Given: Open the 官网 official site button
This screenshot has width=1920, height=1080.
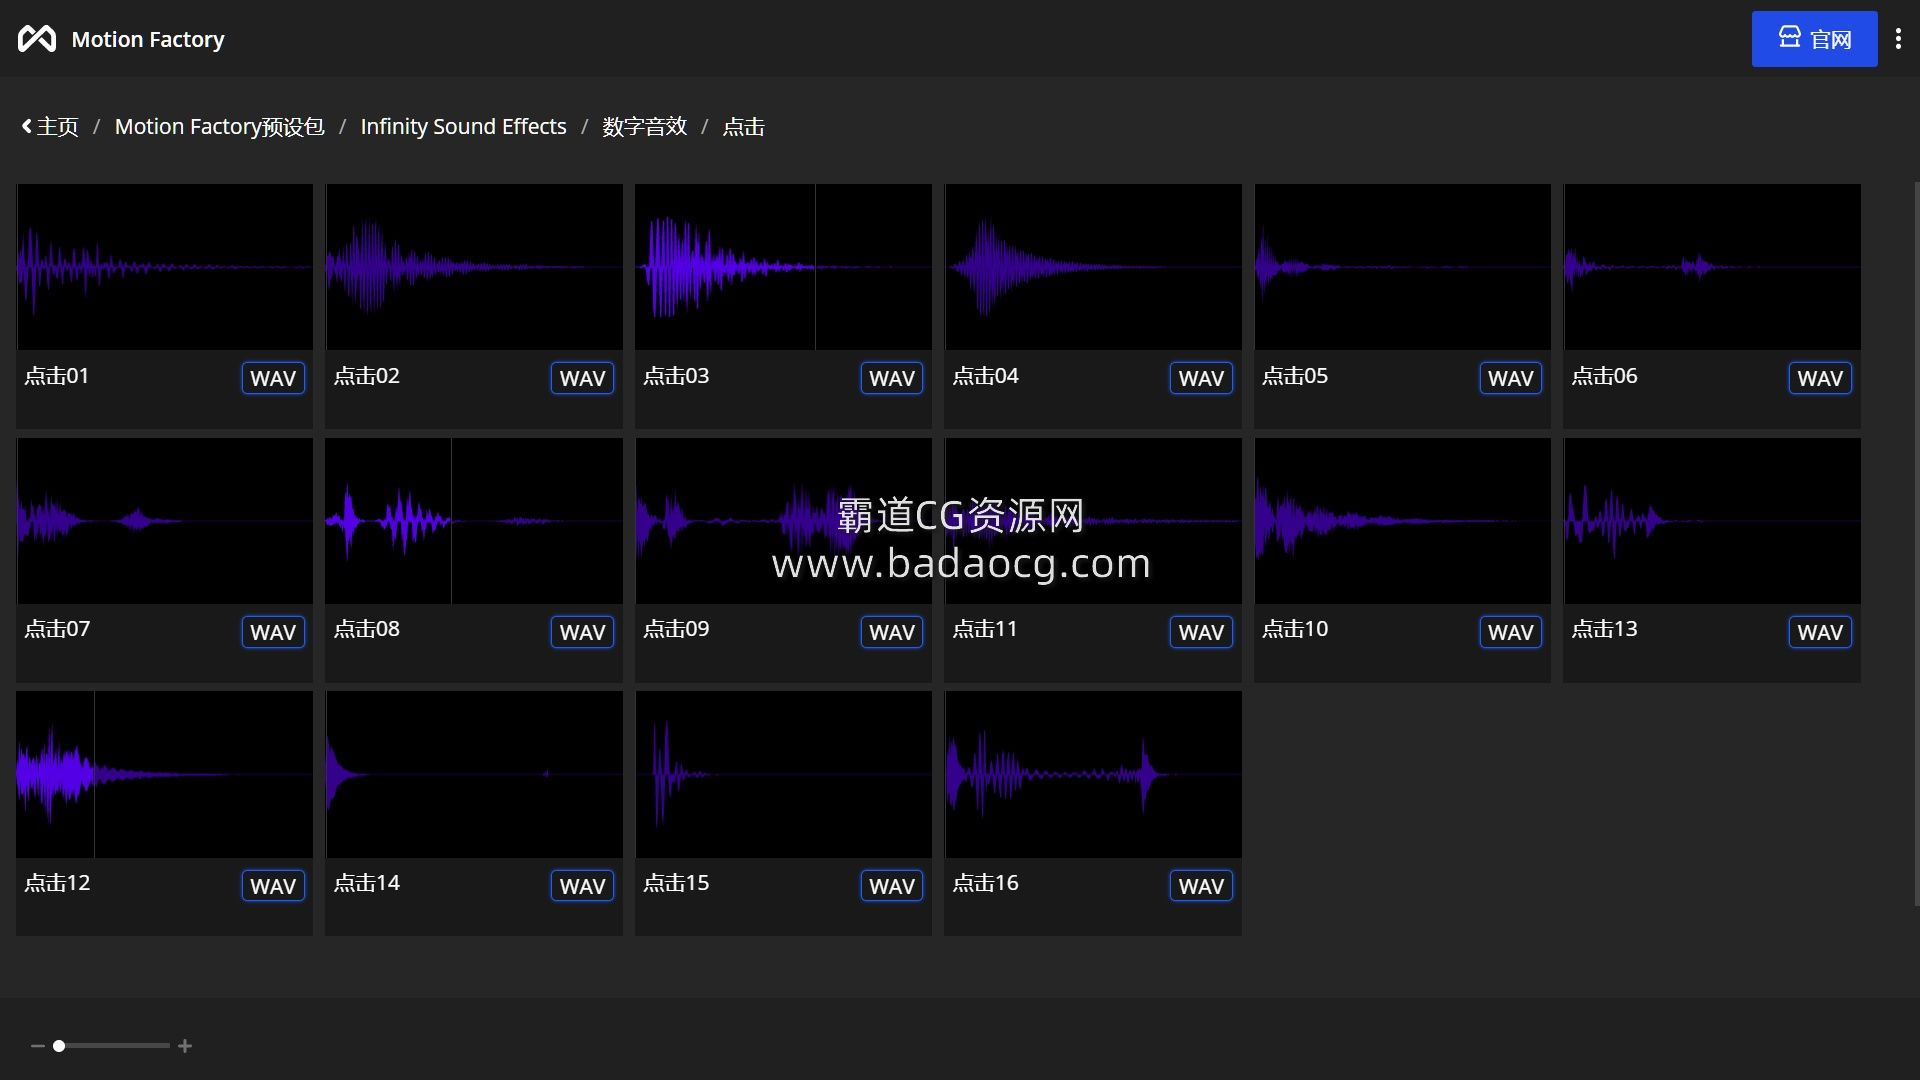Looking at the screenshot, I should [x=1814, y=39].
